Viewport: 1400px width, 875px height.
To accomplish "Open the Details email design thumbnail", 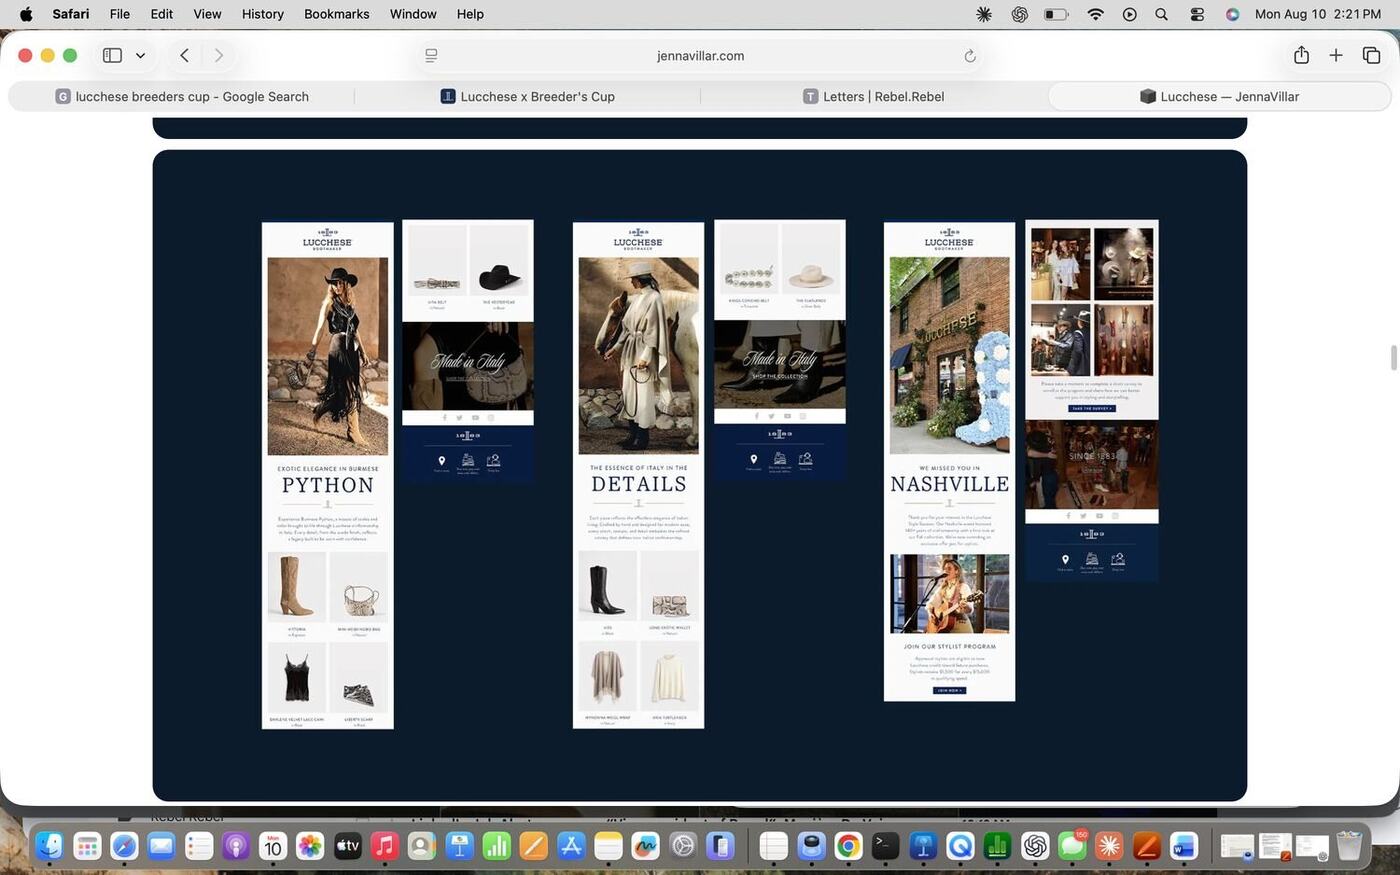I will pyautogui.click(x=638, y=475).
